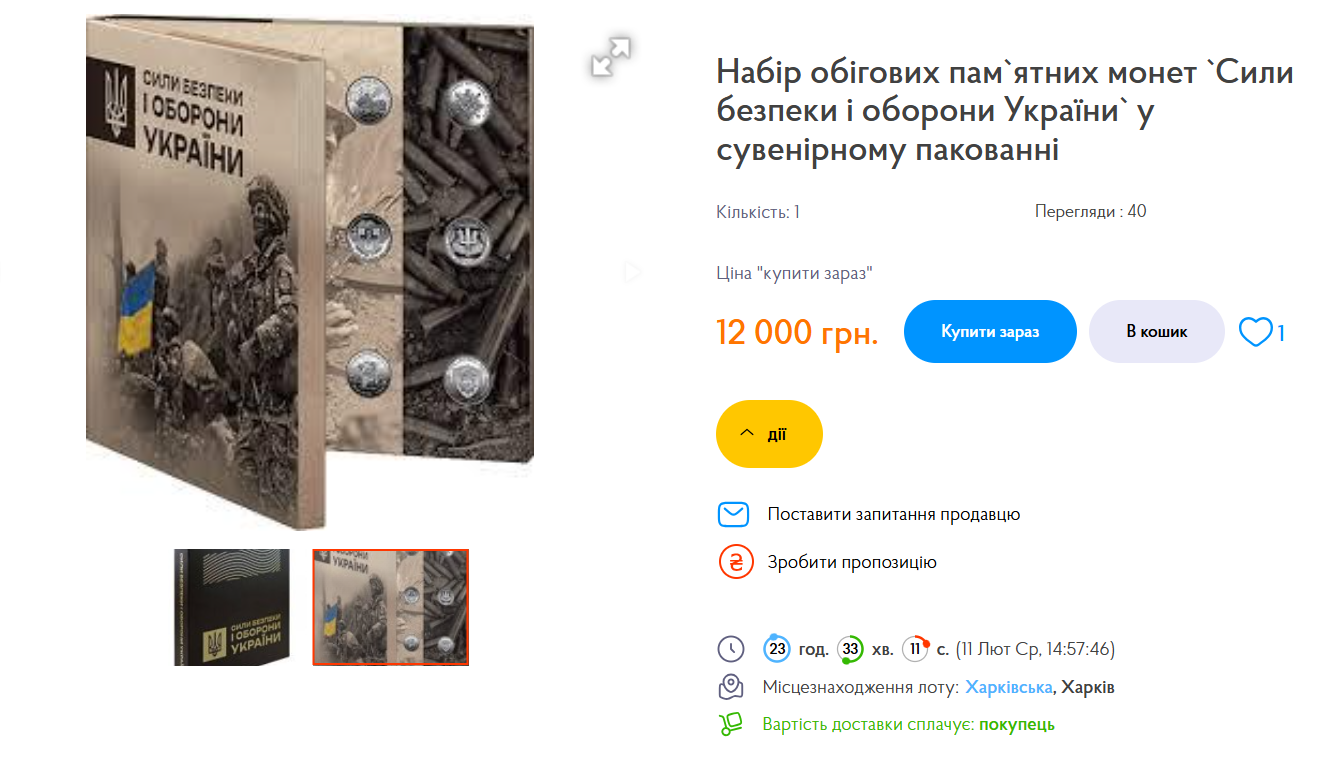Expand the product image to fullscreen
The height and width of the screenshot is (770, 1322).
click(611, 56)
